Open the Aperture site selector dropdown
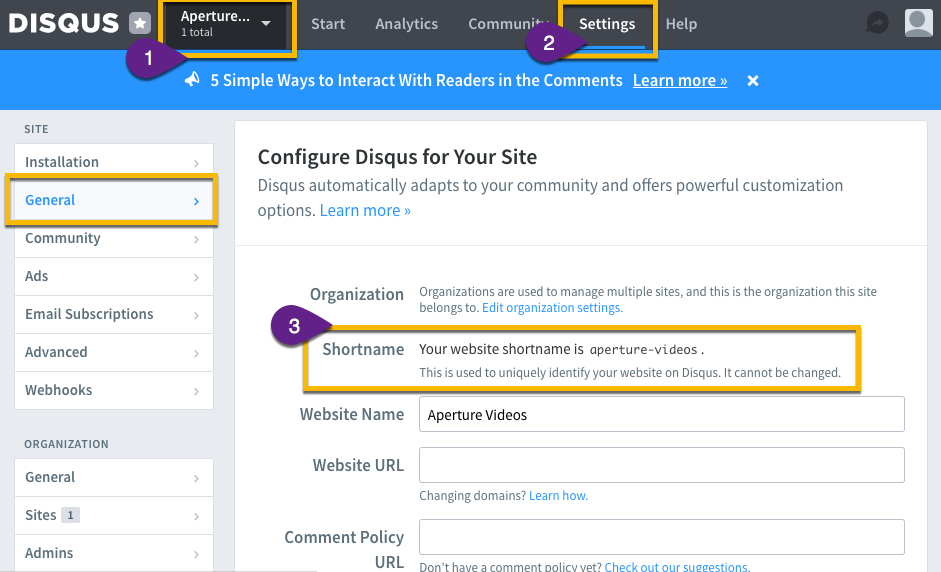 pyautogui.click(x=226, y=24)
